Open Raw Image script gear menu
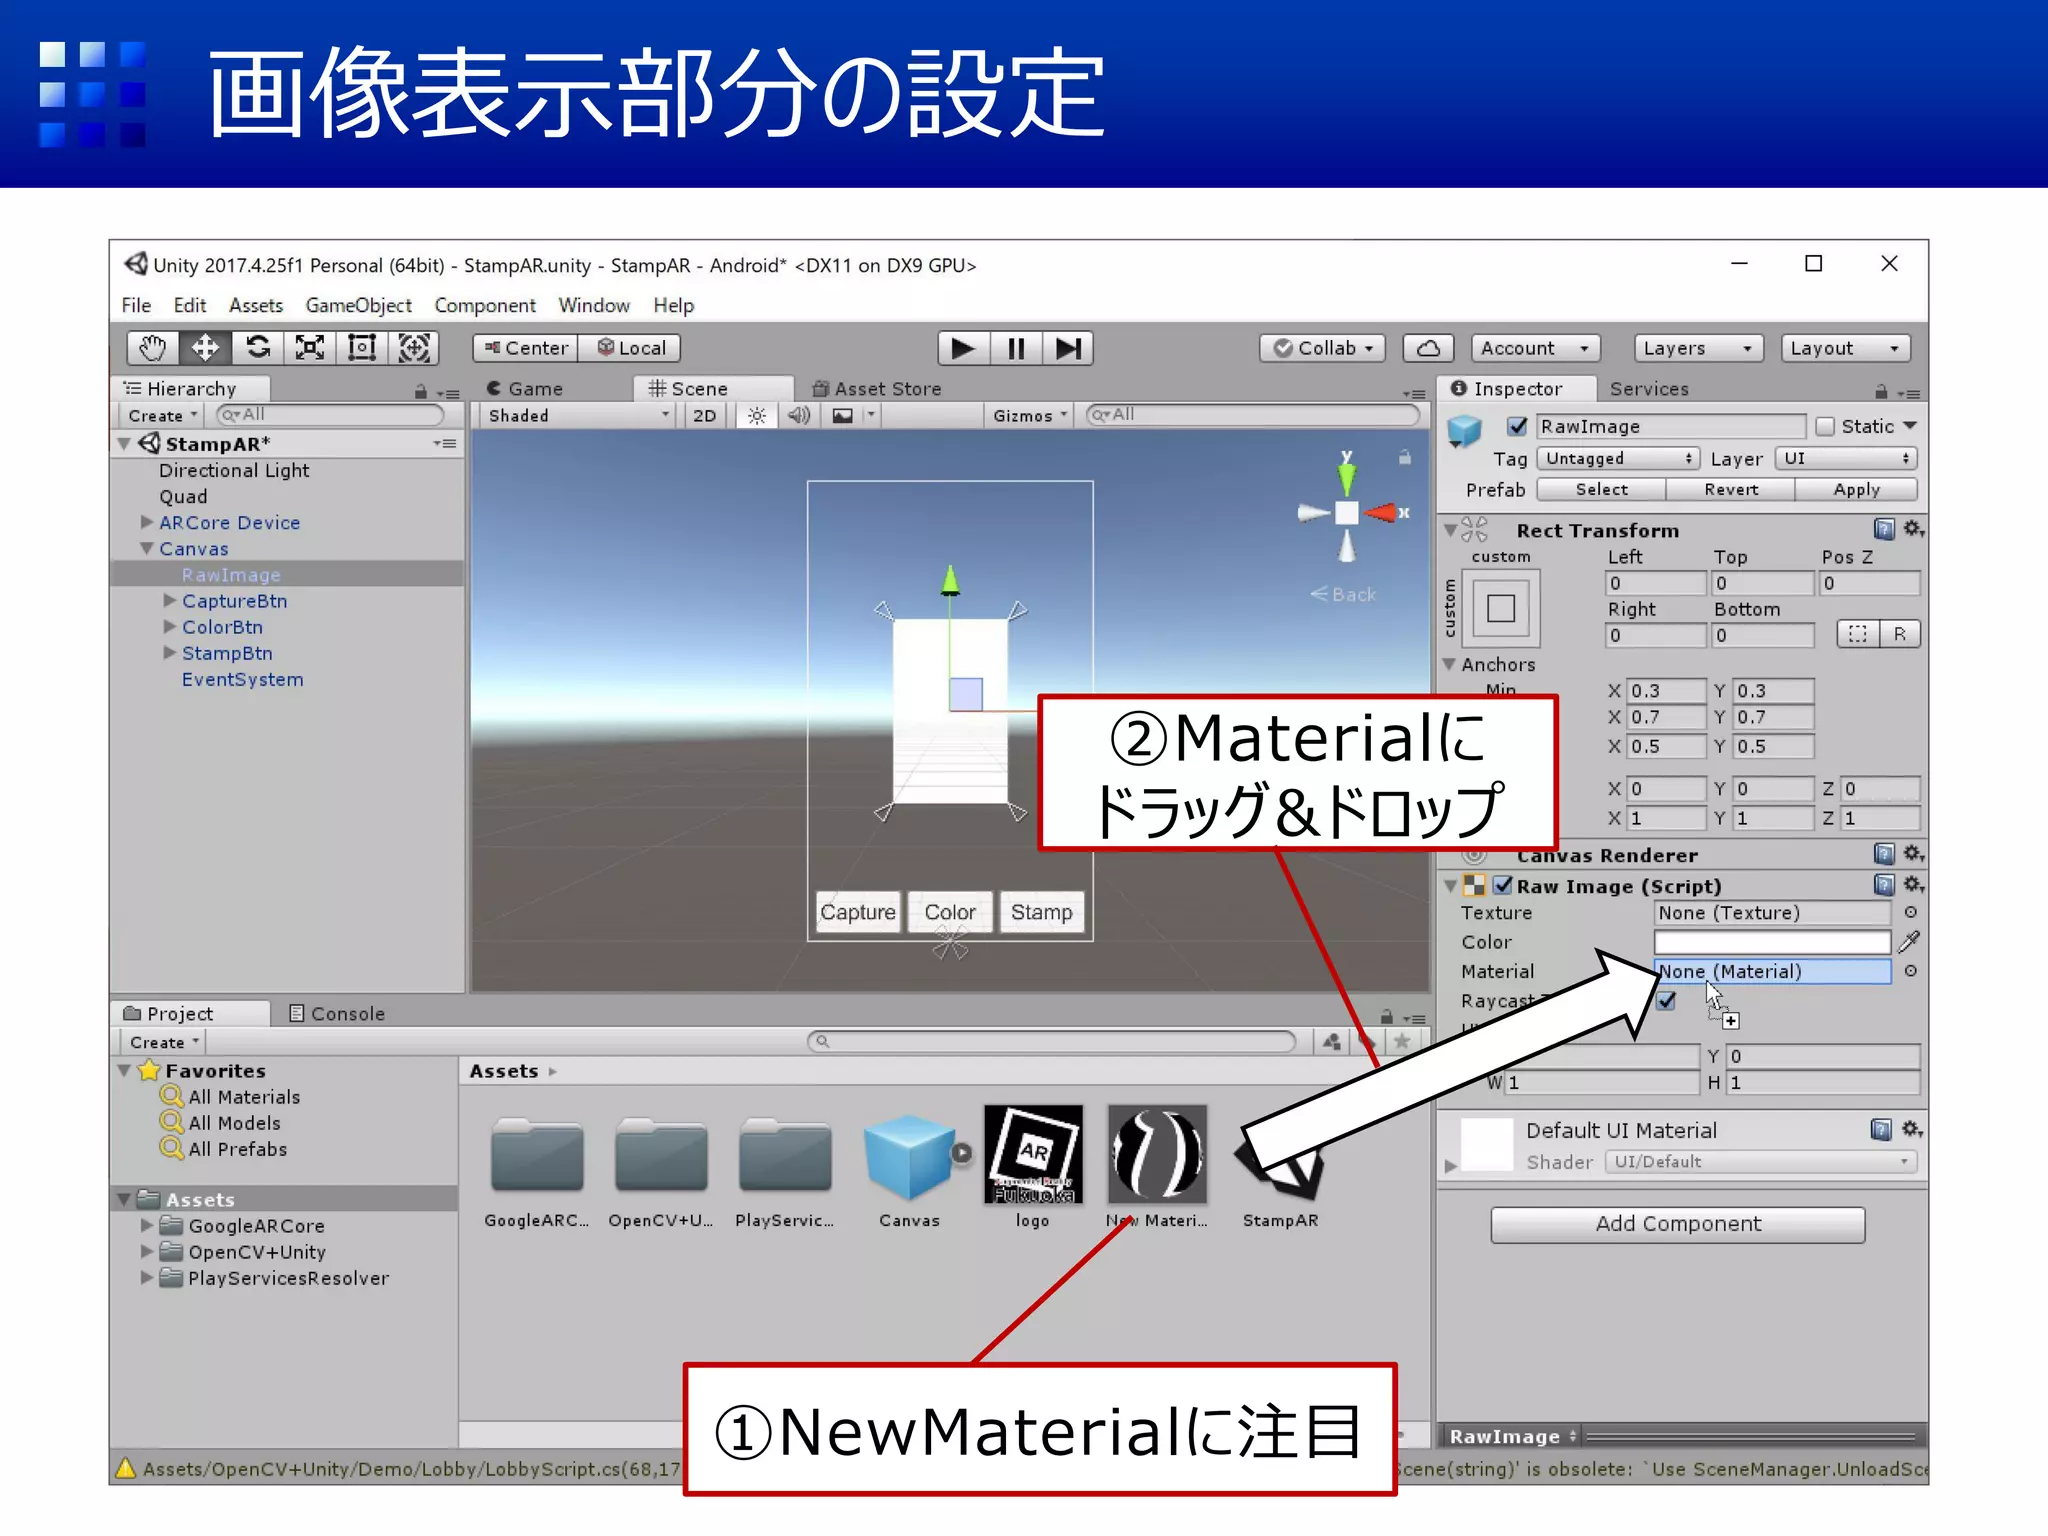 pos(1913,885)
